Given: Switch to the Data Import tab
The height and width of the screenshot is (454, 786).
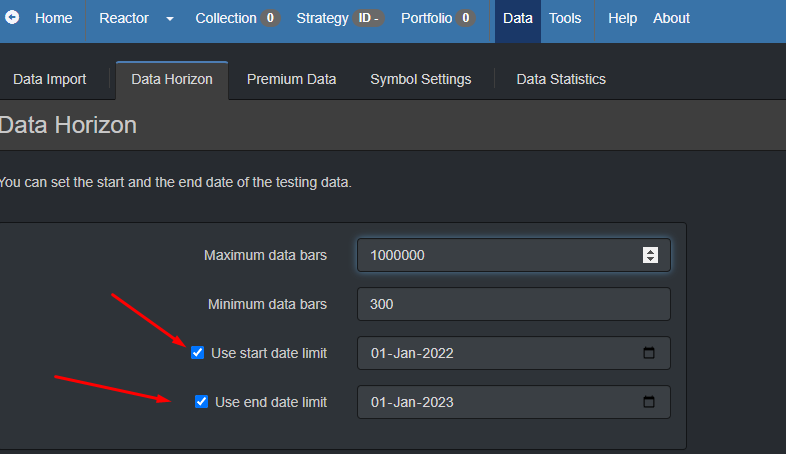Looking at the screenshot, I should tap(50, 79).
